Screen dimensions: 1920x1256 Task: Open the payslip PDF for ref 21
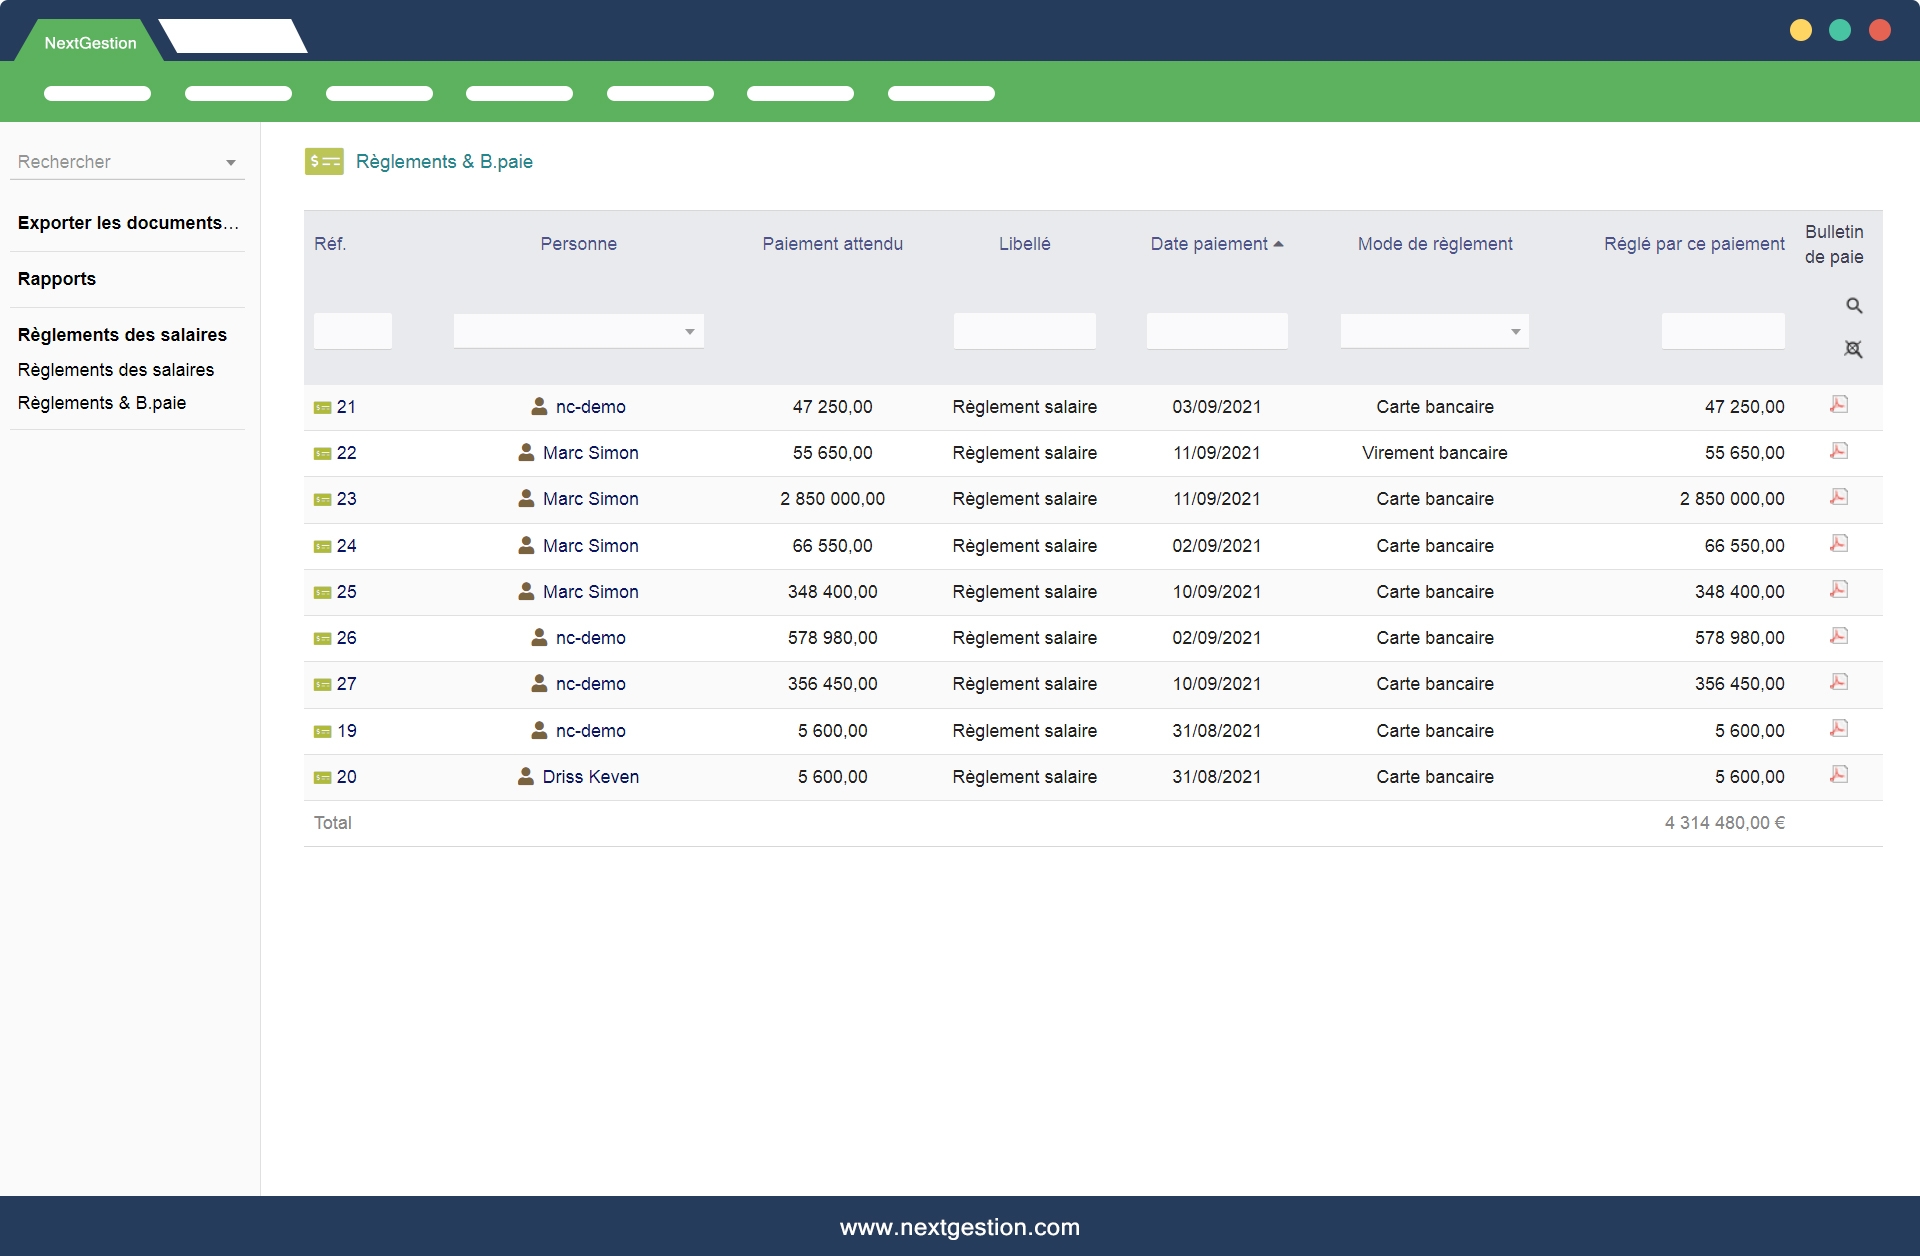click(x=1838, y=405)
